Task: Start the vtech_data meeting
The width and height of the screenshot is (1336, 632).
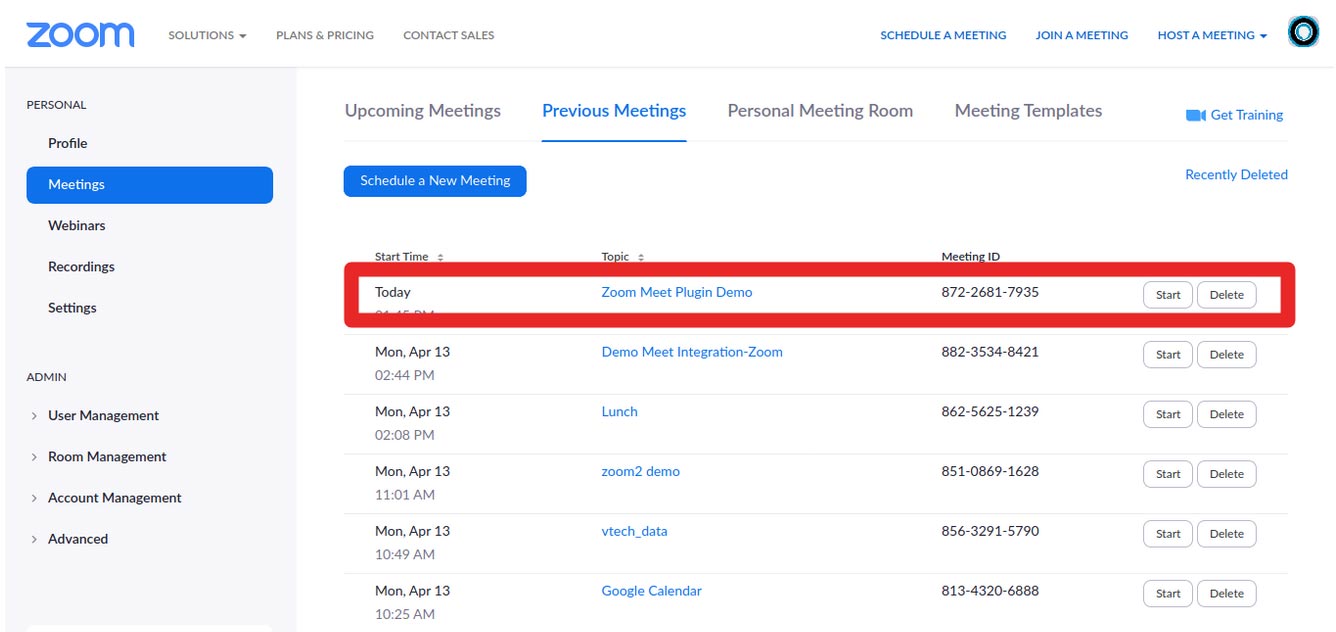Action: tap(1168, 534)
